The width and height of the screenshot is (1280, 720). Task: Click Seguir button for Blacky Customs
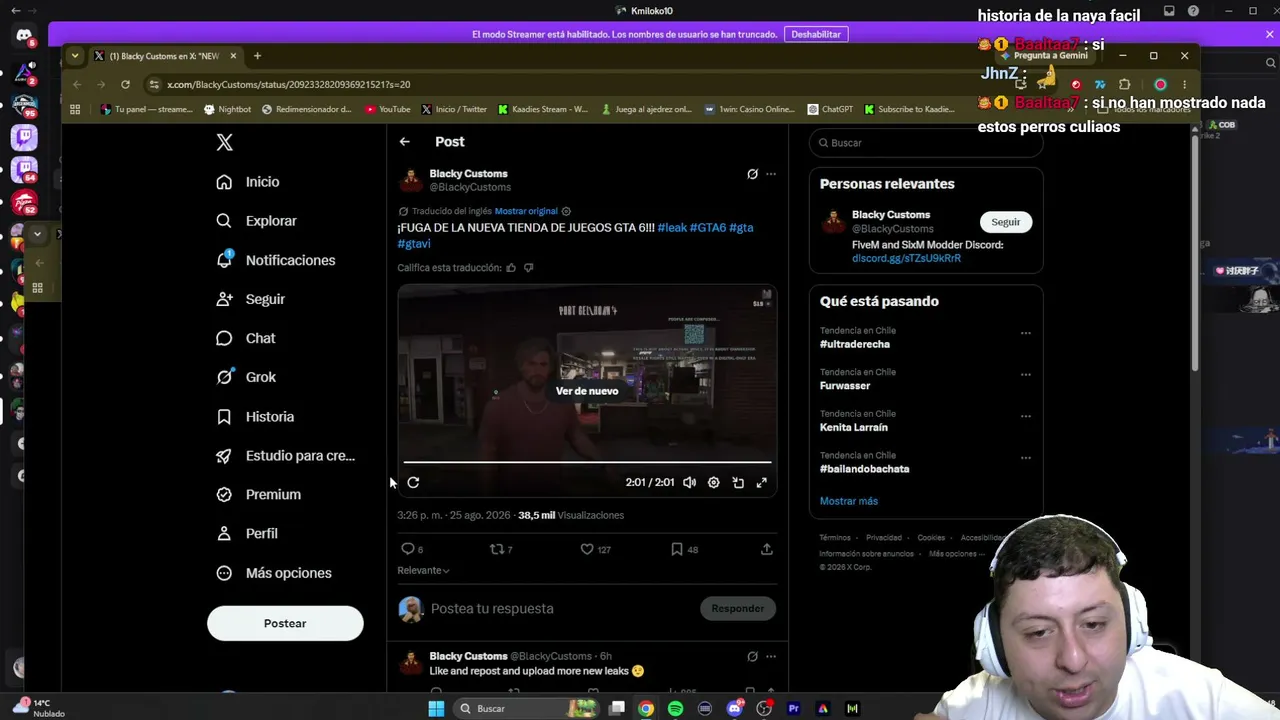tap(1006, 222)
